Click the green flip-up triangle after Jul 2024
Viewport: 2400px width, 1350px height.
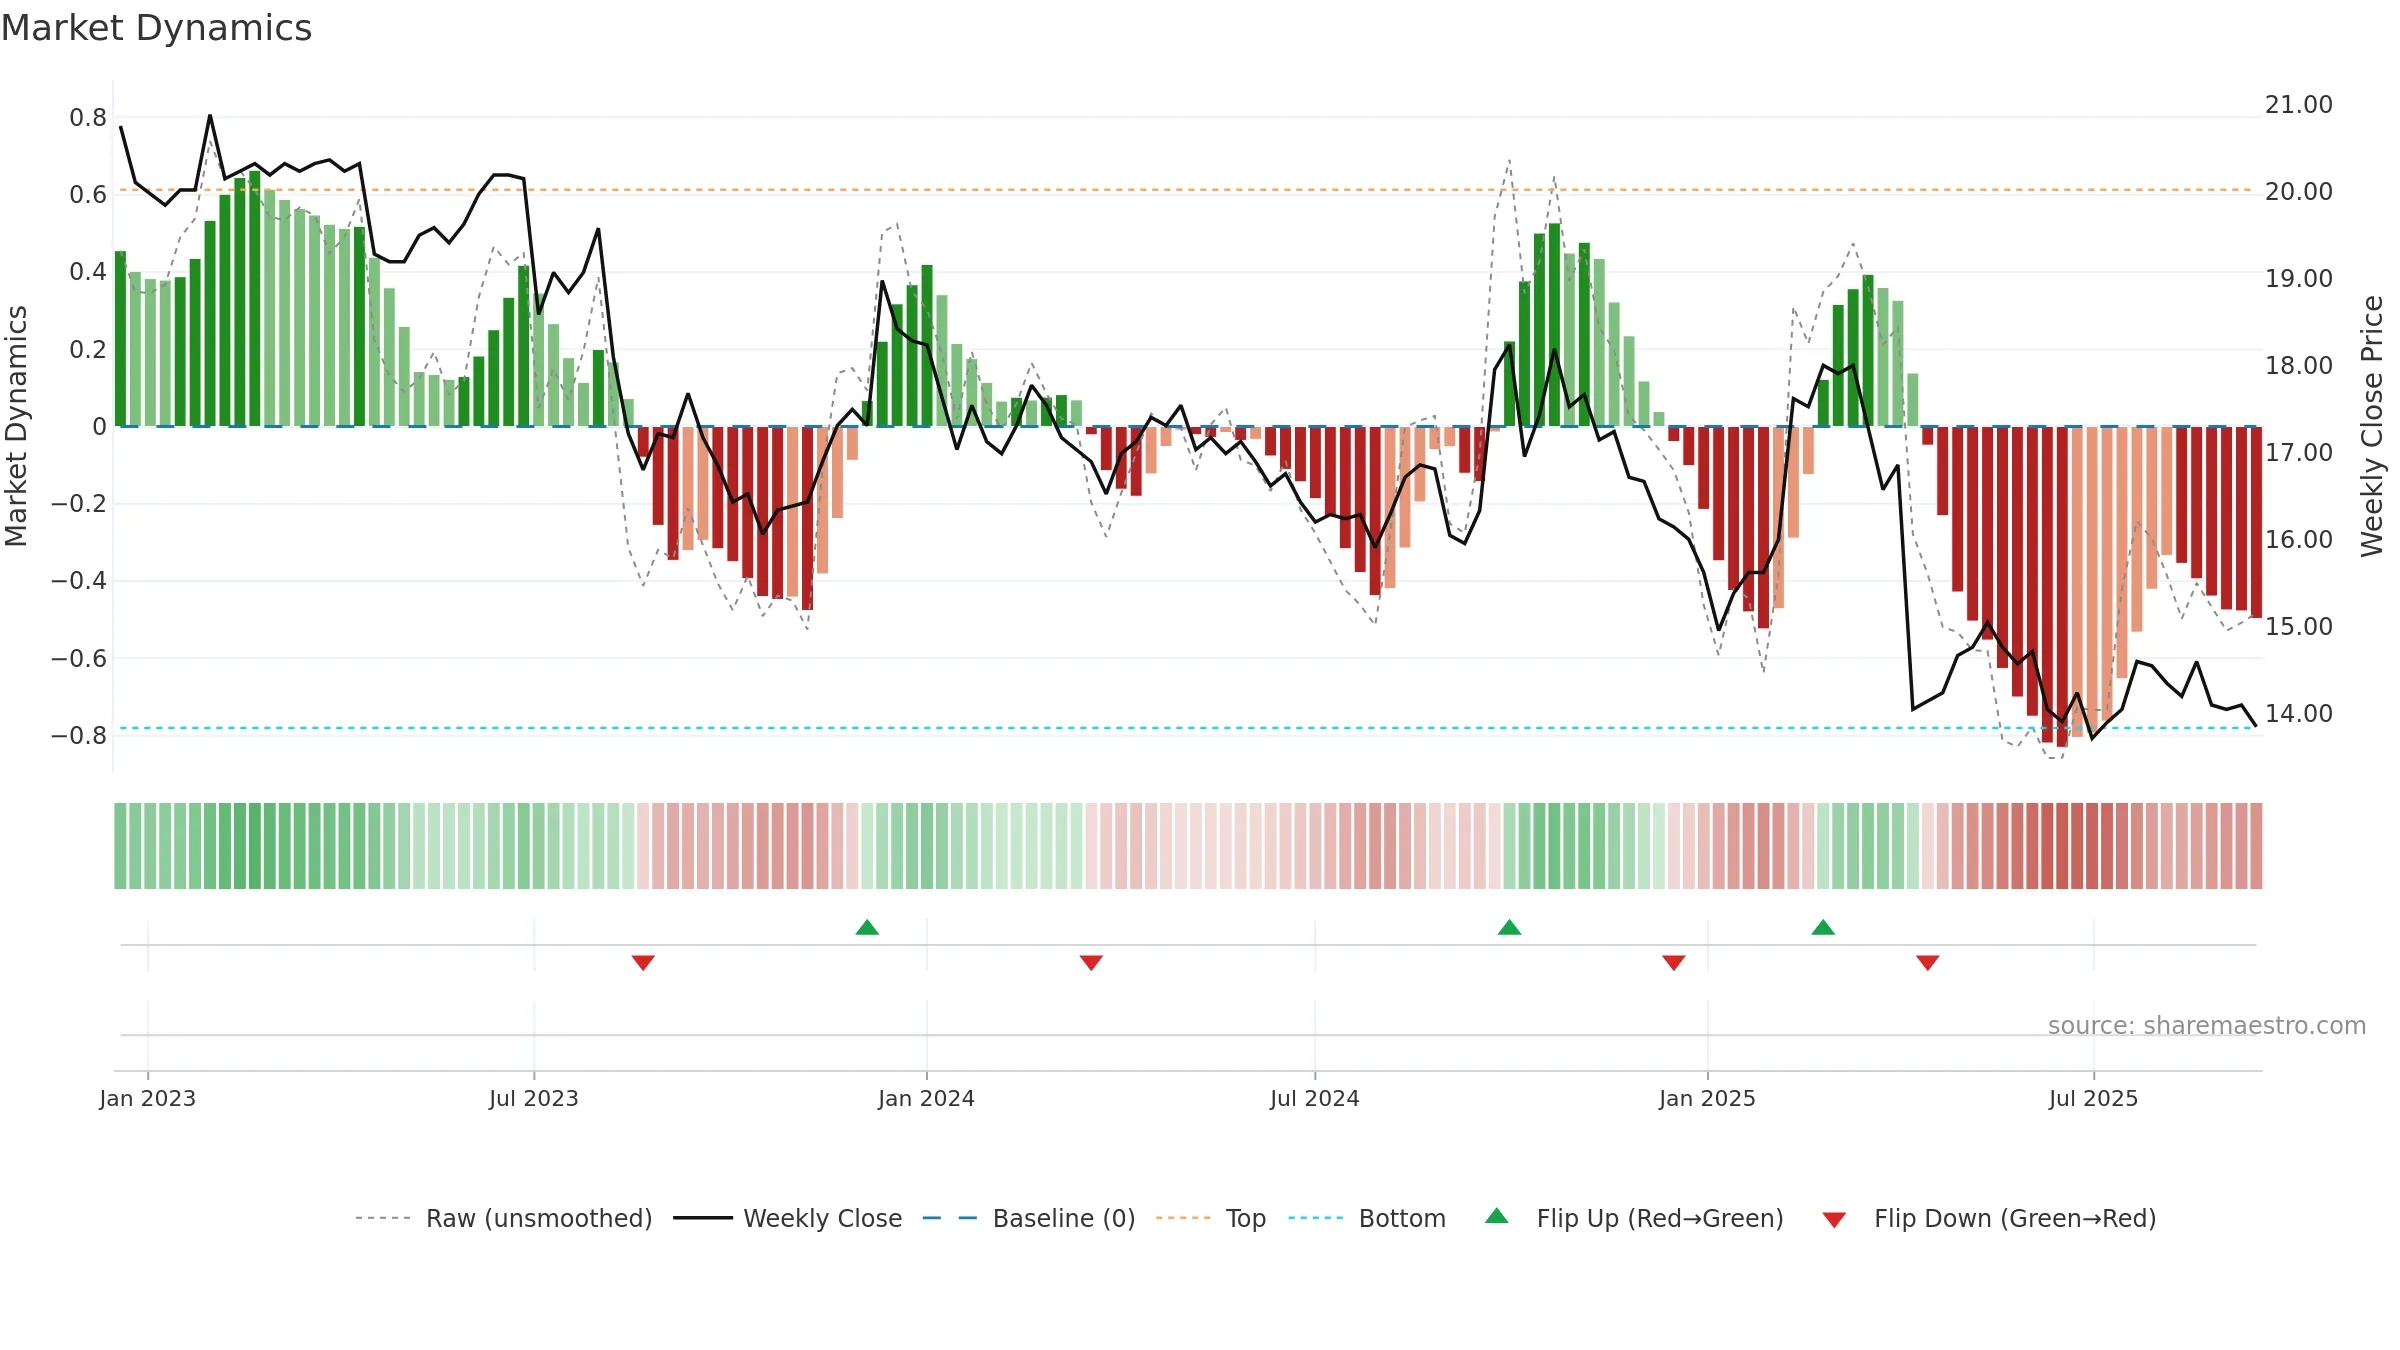click(x=1509, y=927)
